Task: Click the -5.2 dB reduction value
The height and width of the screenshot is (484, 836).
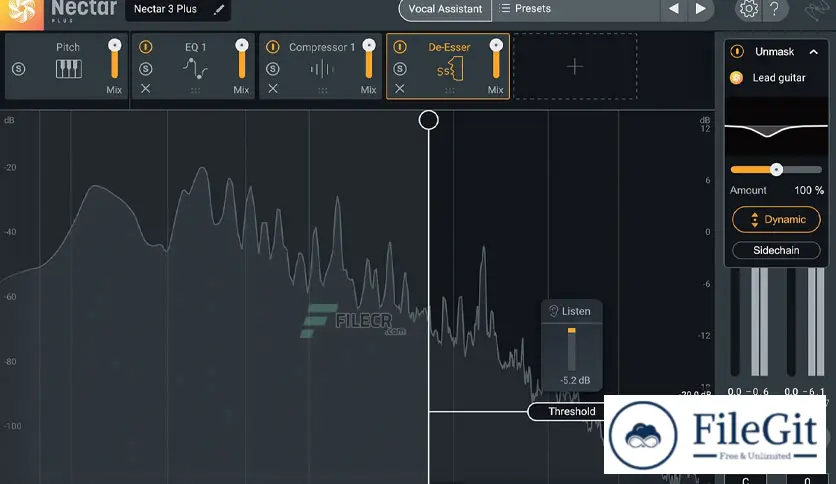Action: pos(575,380)
